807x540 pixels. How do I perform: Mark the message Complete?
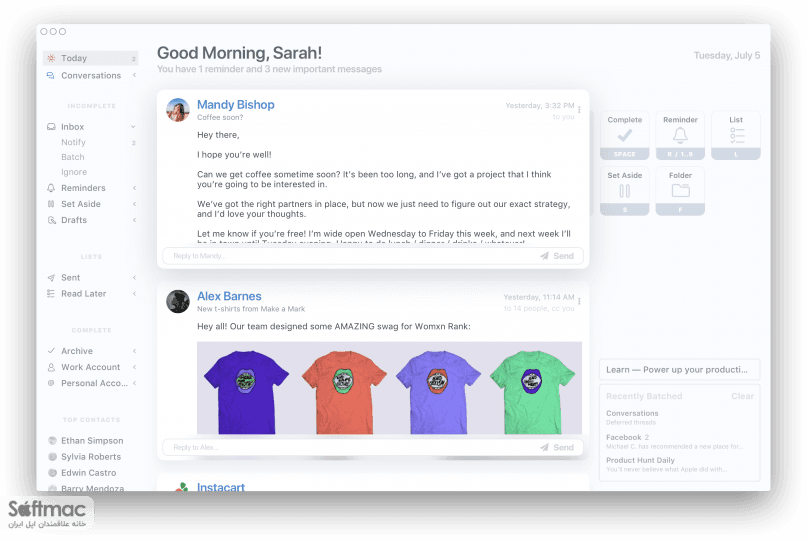(x=624, y=135)
